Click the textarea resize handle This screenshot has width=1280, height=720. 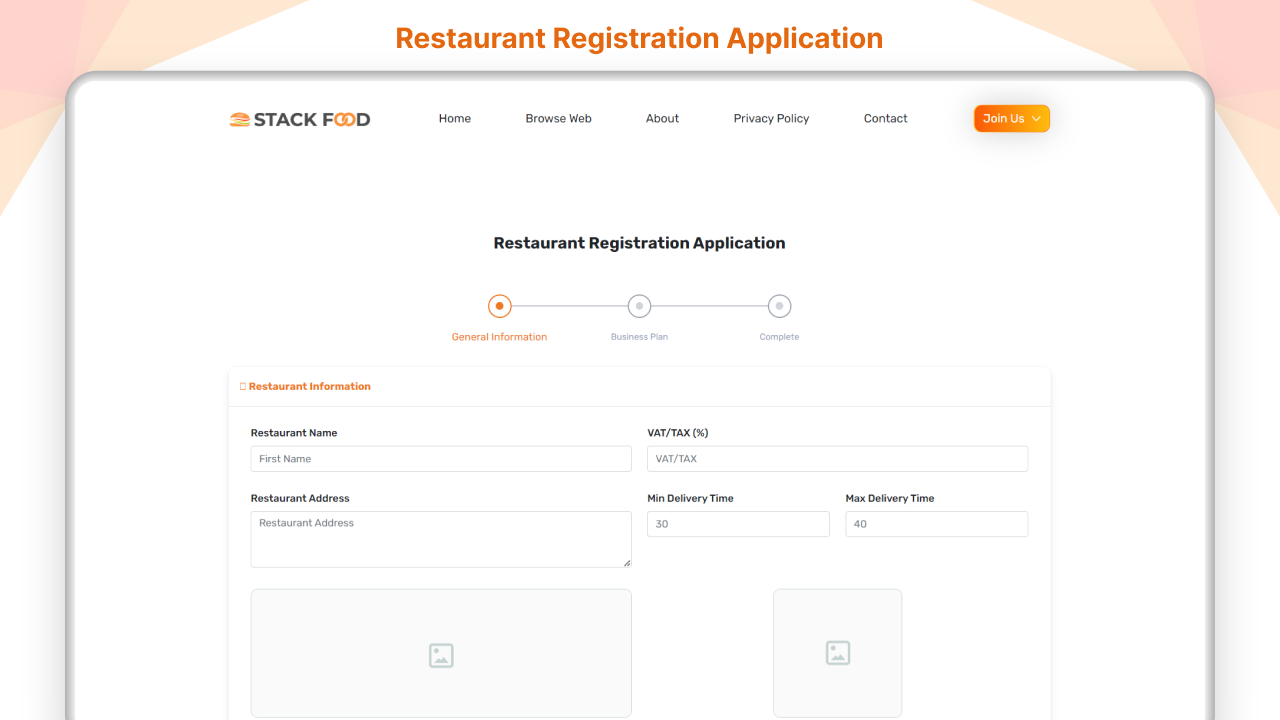coord(628,563)
